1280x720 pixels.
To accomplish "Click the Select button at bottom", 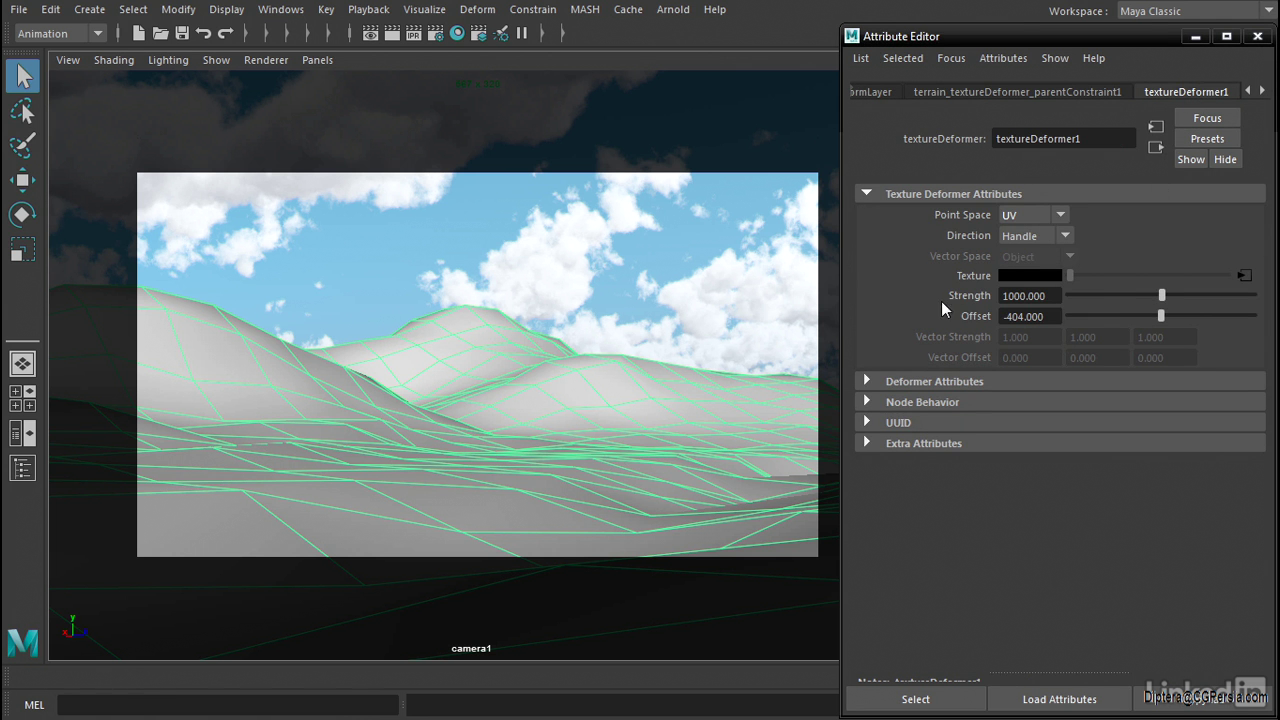I will tap(915, 699).
